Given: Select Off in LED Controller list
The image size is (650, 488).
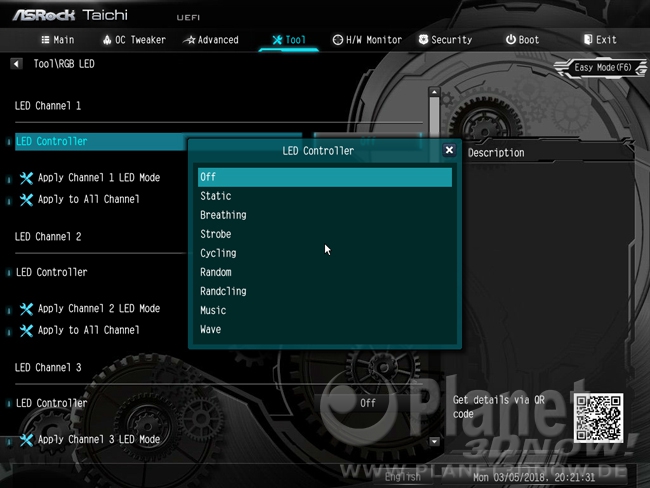Looking at the screenshot, I should pyautogui.click(x=325, y=177).
